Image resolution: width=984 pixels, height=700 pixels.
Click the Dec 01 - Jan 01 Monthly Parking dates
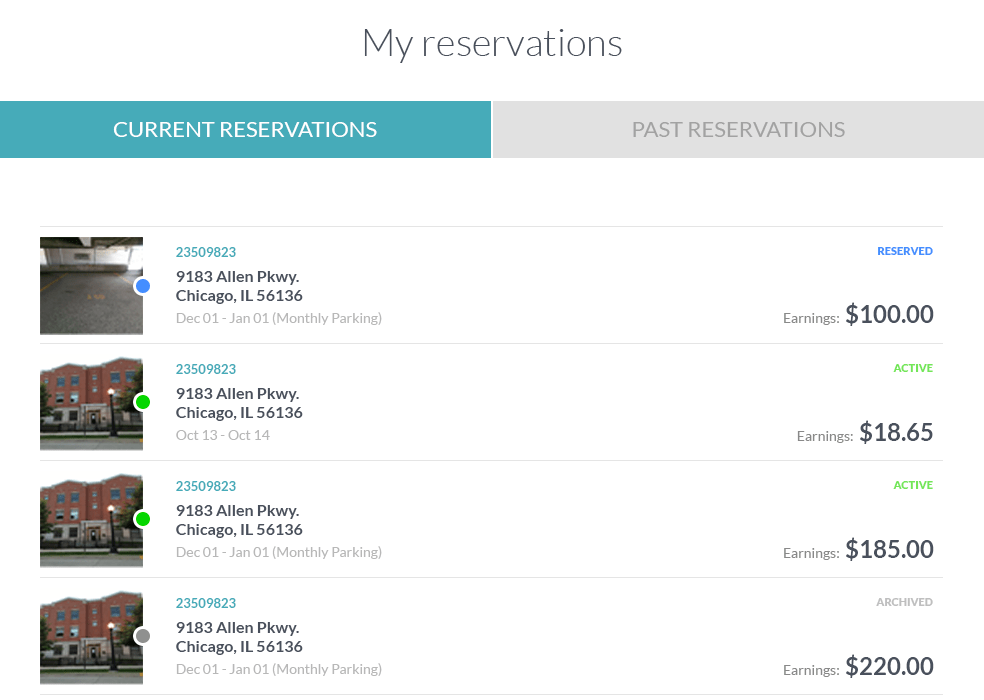[278, 316]
